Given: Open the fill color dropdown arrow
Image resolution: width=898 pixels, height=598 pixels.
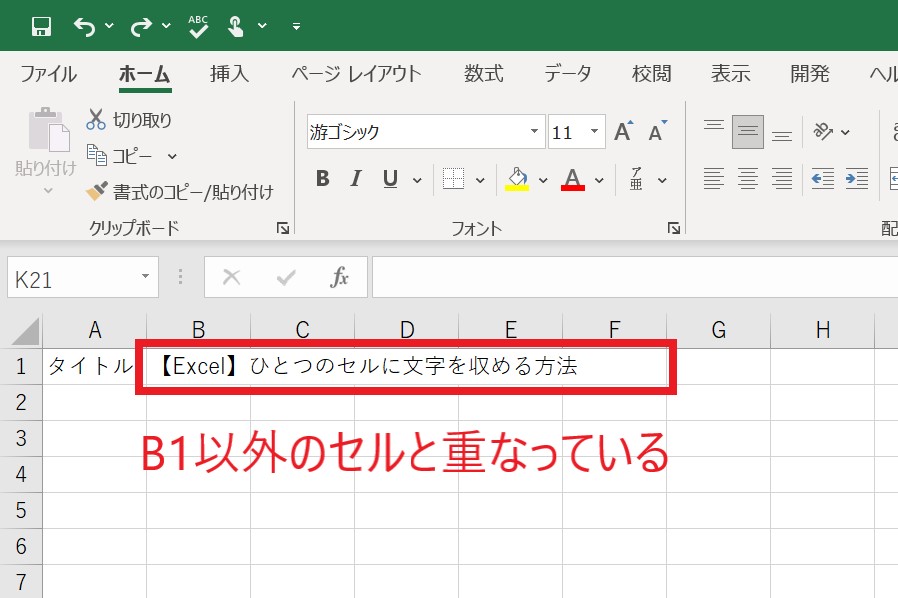Looking at the screenshot, I should pyautogui.click(x=543, y=180).
